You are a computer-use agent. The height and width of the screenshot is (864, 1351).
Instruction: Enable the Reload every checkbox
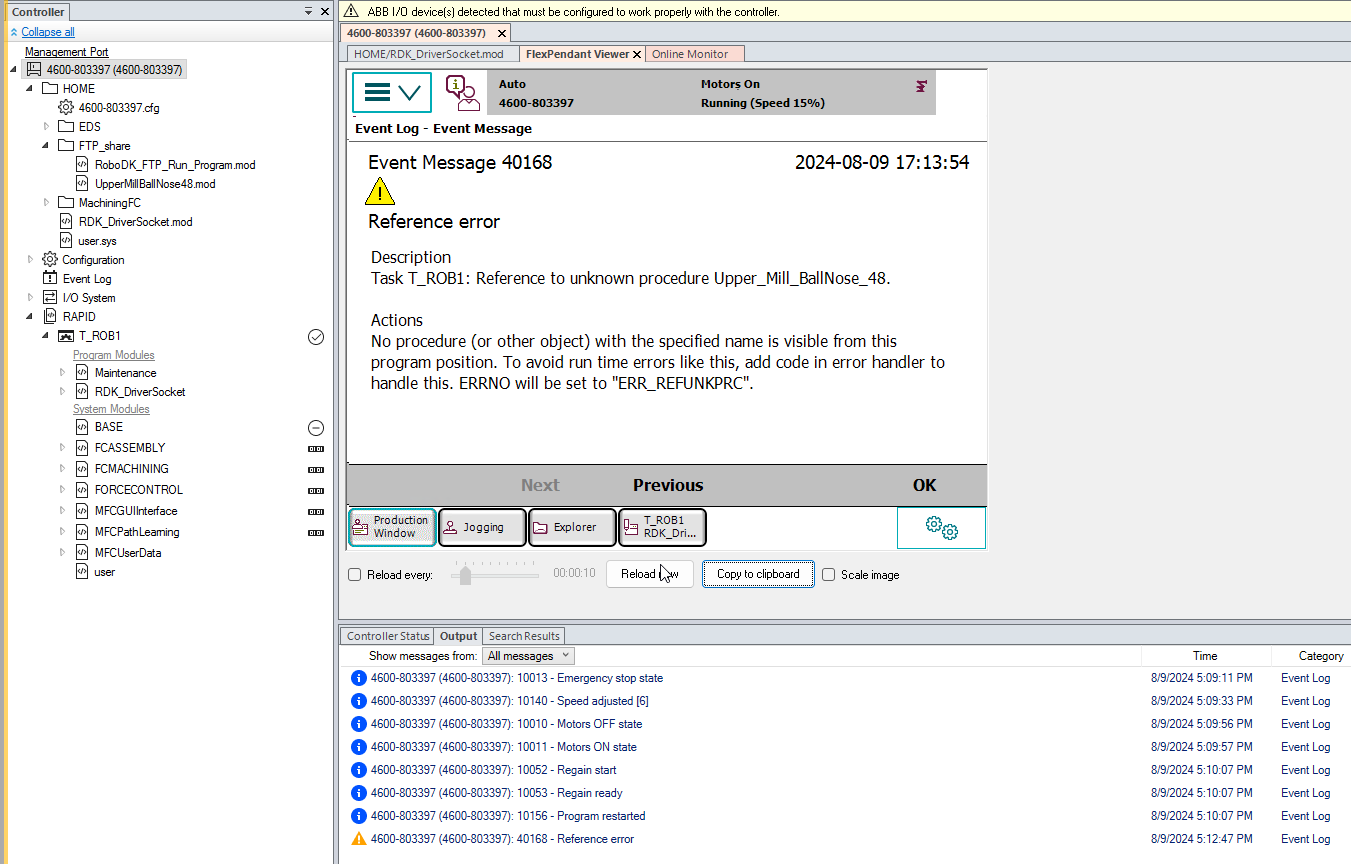coord(355,575)
